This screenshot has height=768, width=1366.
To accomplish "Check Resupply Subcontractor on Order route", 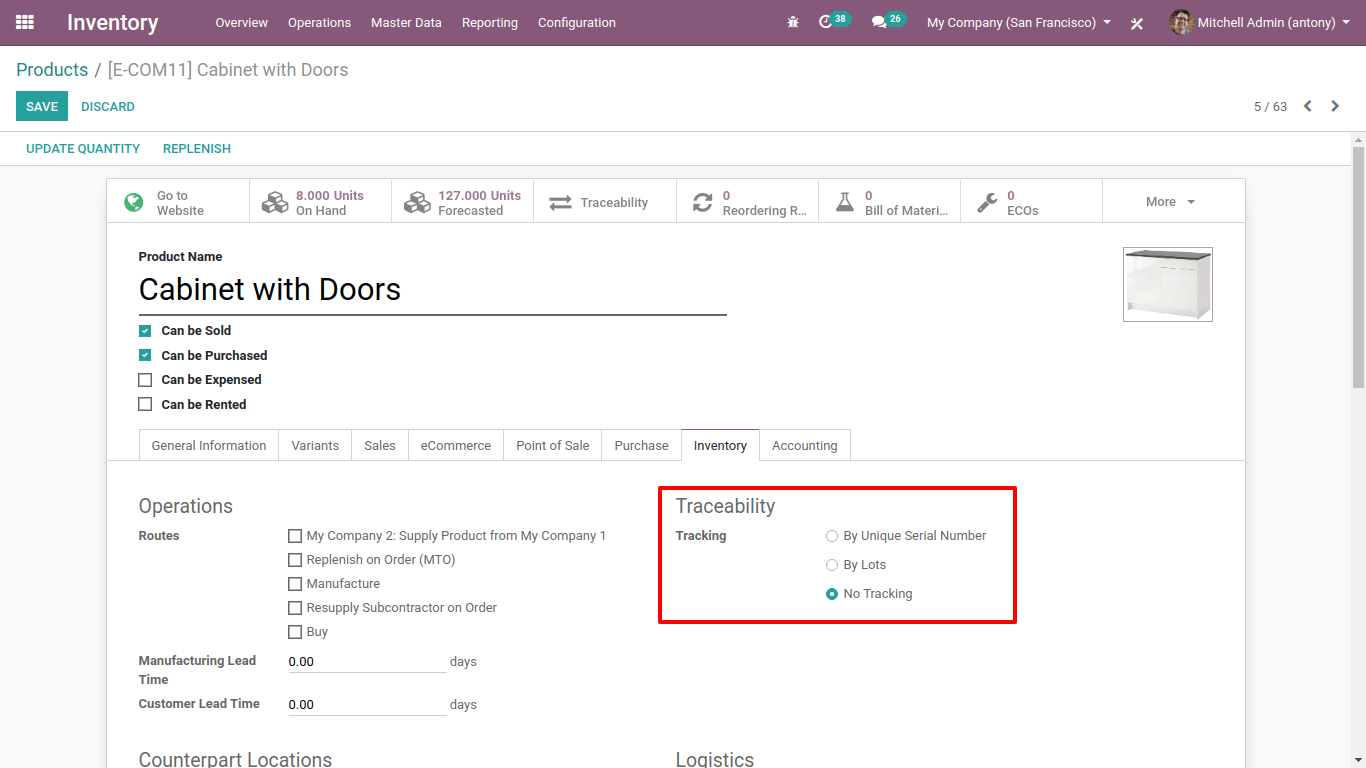I will click(x=295, y=608).
